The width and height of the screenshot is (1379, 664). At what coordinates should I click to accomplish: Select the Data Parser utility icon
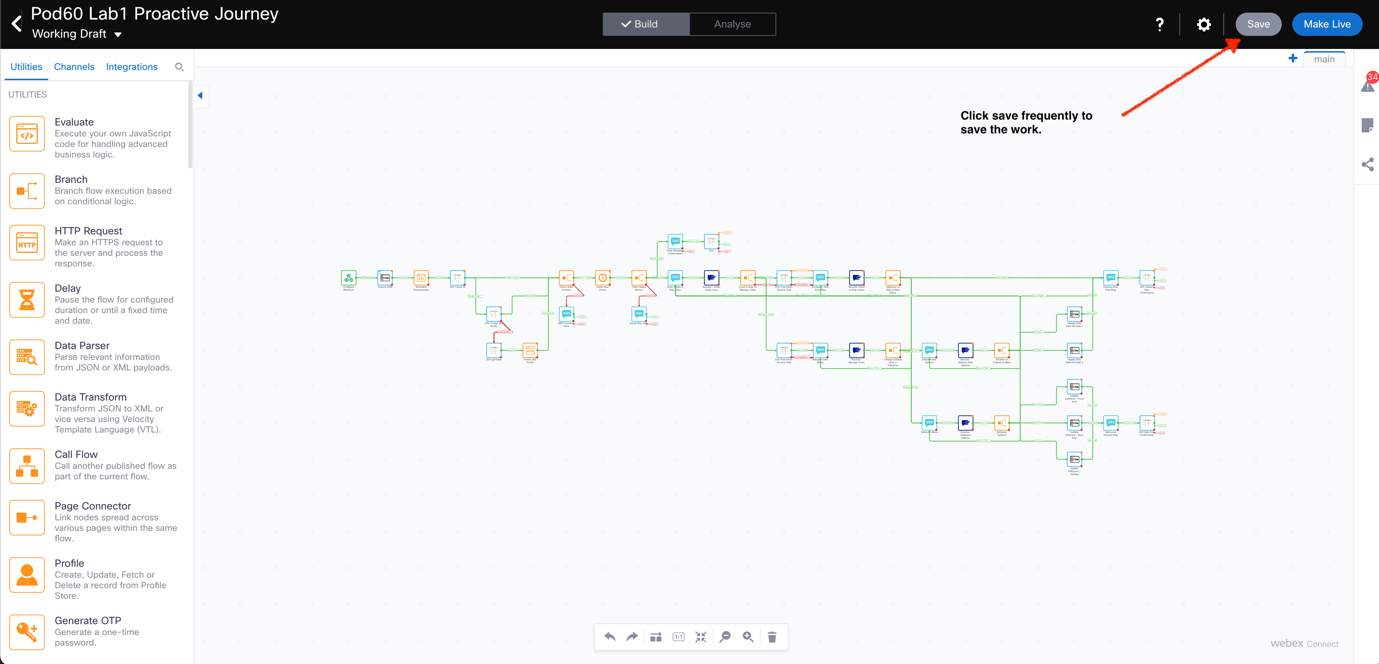click(27, 357)
